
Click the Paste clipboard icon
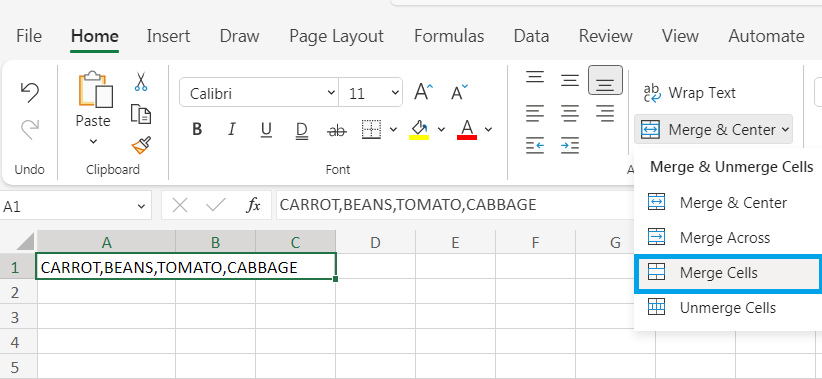pos(95,90)
